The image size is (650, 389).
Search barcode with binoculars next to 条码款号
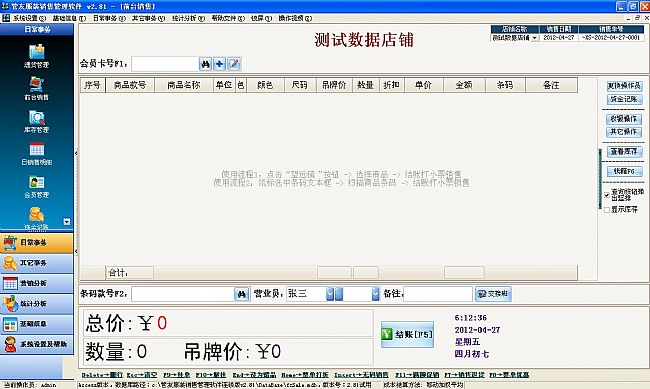tap(242, 294)
